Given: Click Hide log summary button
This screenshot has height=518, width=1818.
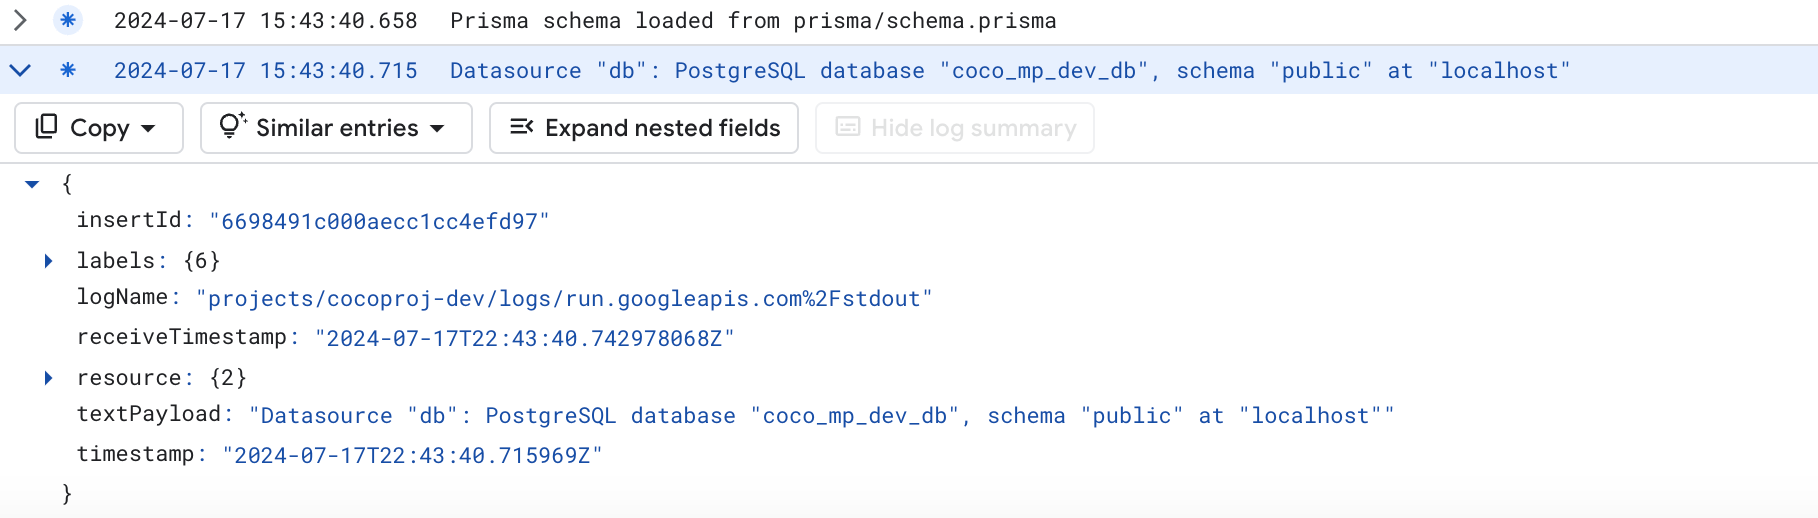Looking at the screenshot, I should pos(955,128).
